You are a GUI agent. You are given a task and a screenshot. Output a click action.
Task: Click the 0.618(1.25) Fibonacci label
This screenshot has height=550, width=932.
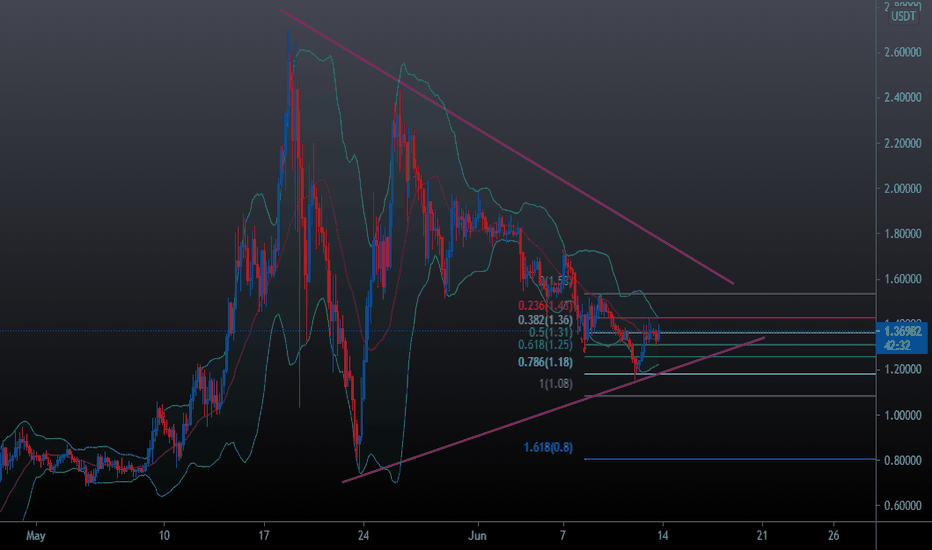(x=545, y=345)
